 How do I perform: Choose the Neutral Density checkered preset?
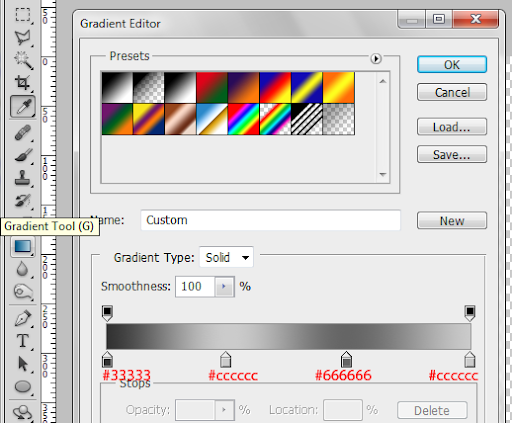339,119
